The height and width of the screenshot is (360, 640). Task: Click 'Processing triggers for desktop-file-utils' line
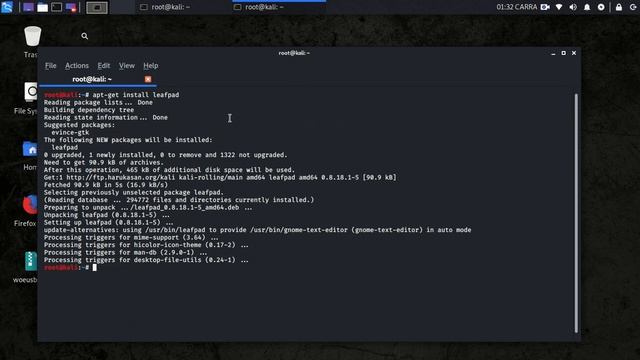click(146, 260)
